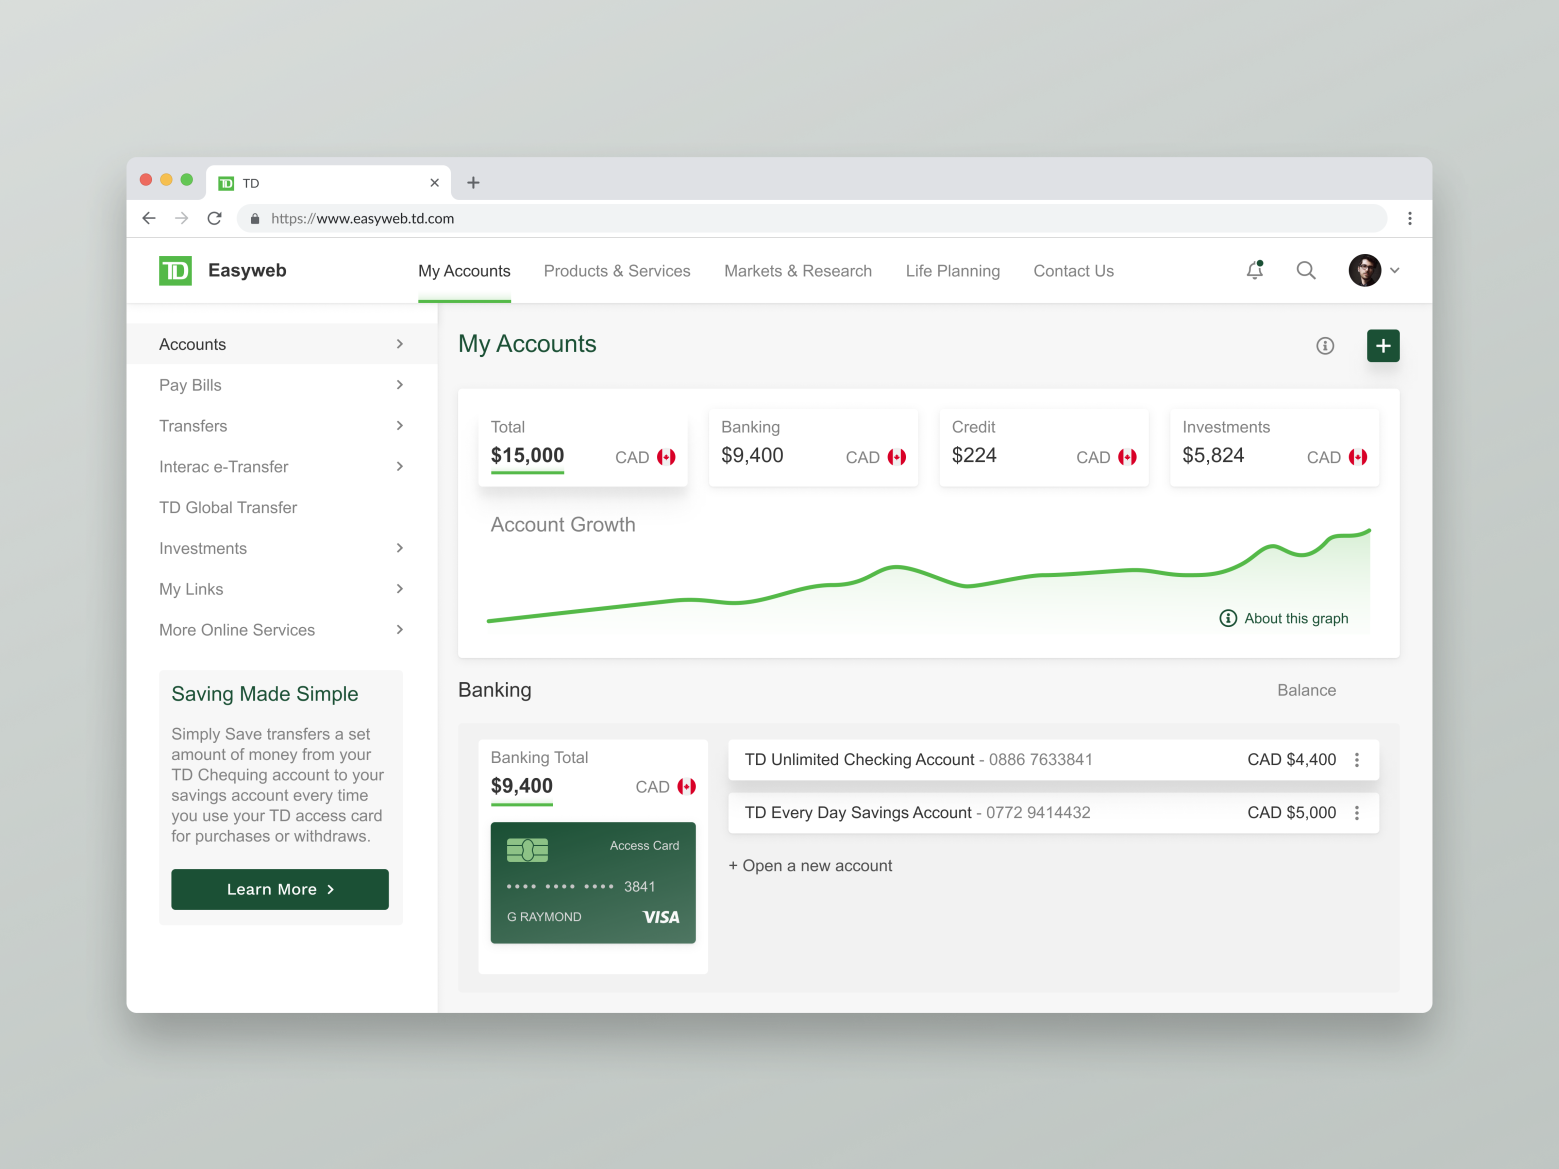Reload the current page
Screen dimensions: 1559x1169
(x=214, y=218)
